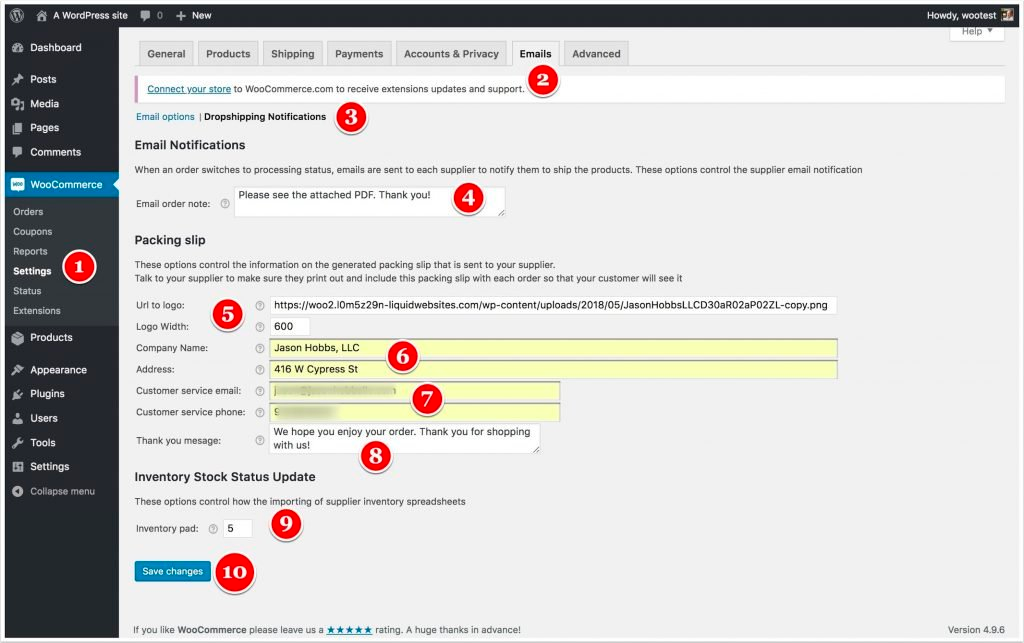Click A WordPress site title link
Image resolution: width=1024 pixels, height=643 pixels.
[x=90, y=15]
